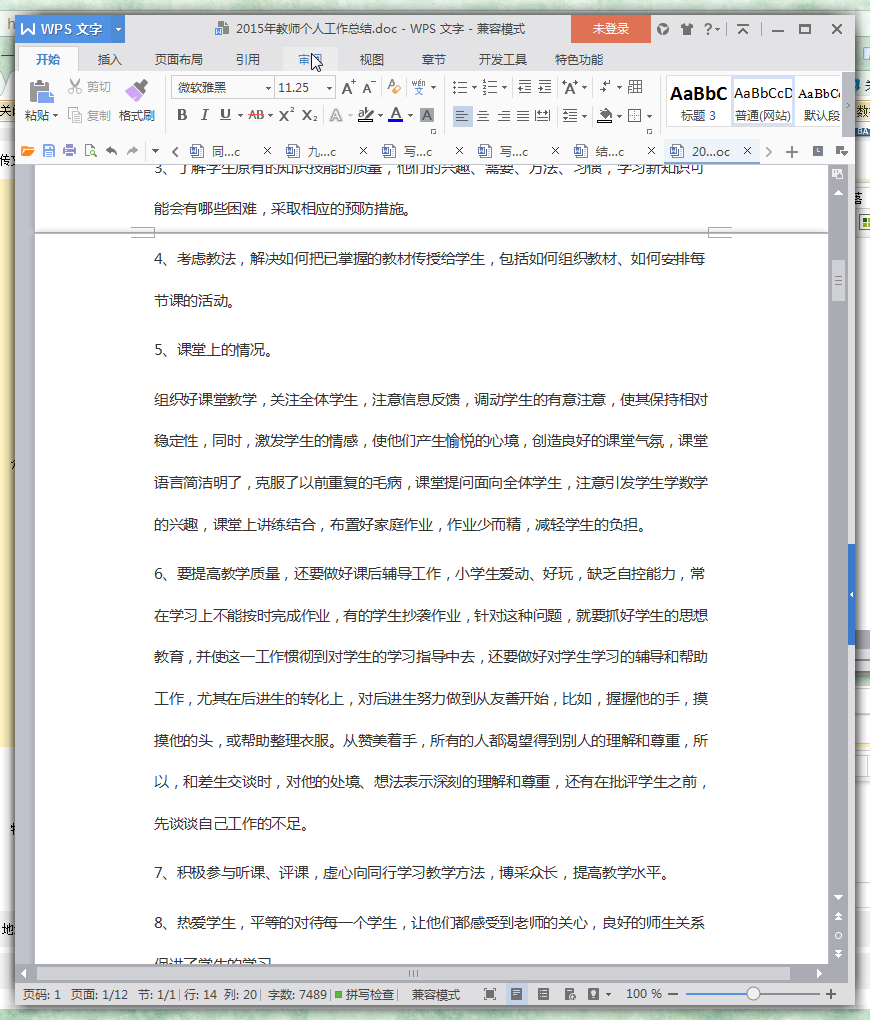Click the Paste clipboard icon

pos(41,92)
